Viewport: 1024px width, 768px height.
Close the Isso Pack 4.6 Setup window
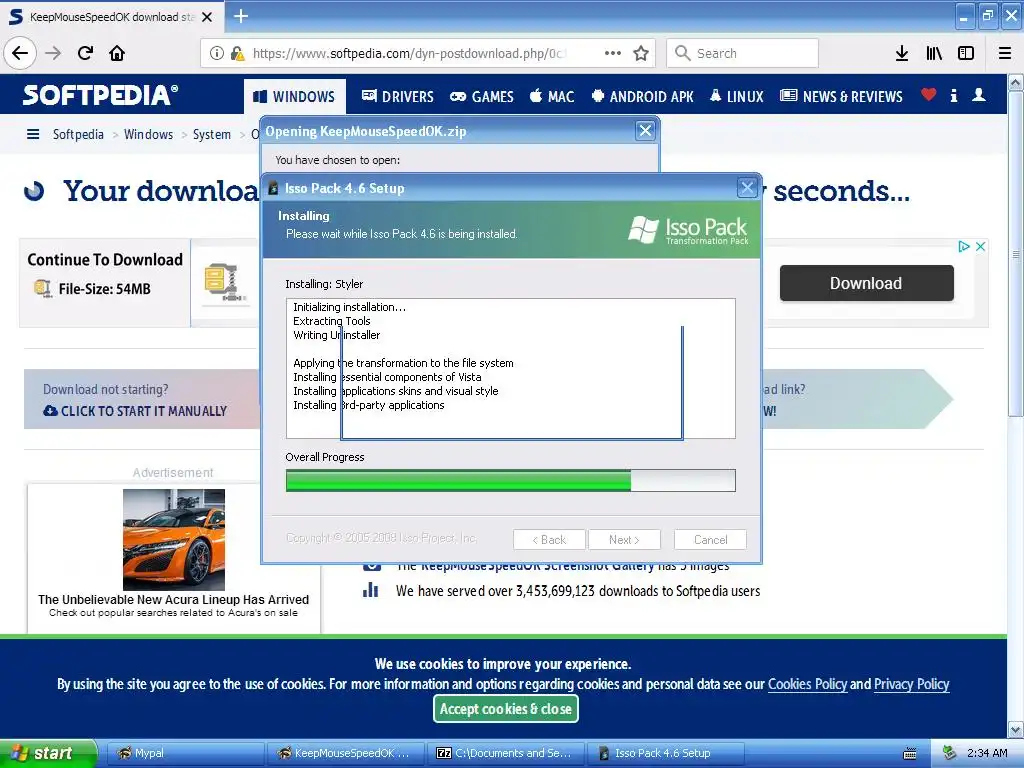(747, 188)
